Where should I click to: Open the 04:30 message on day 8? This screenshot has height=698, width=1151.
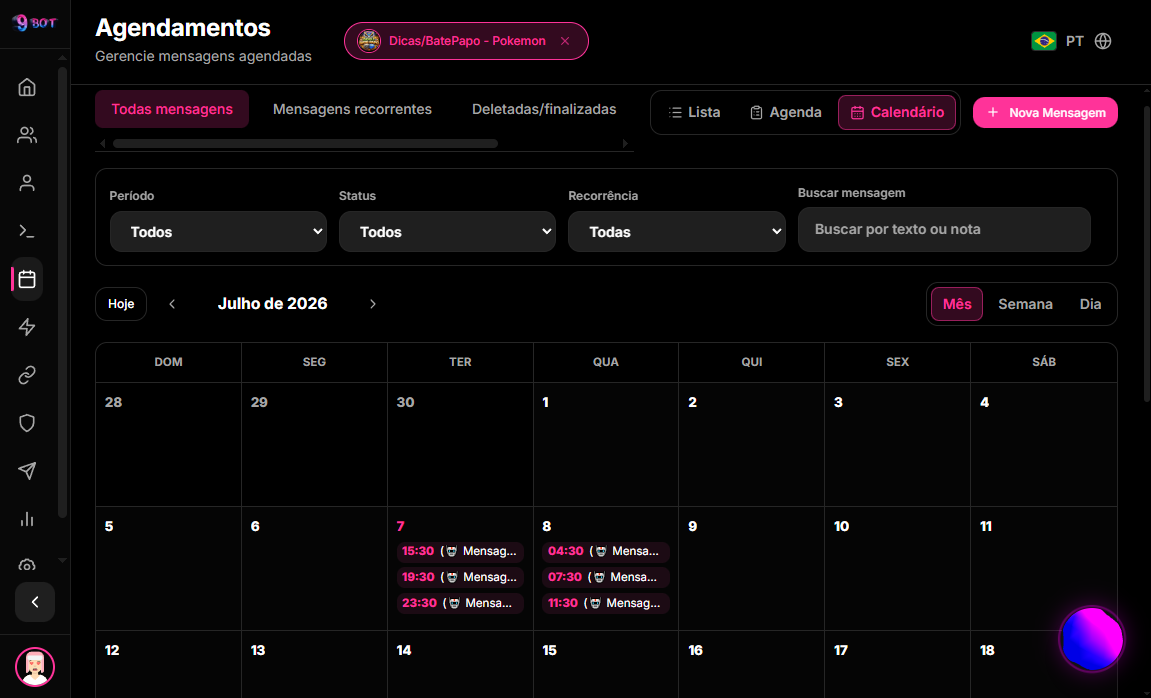[606, 551]
